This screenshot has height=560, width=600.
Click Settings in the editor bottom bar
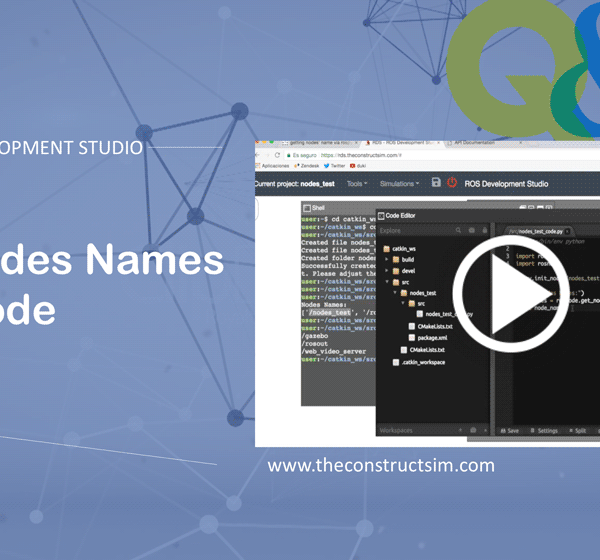click(x=544, y=431)
